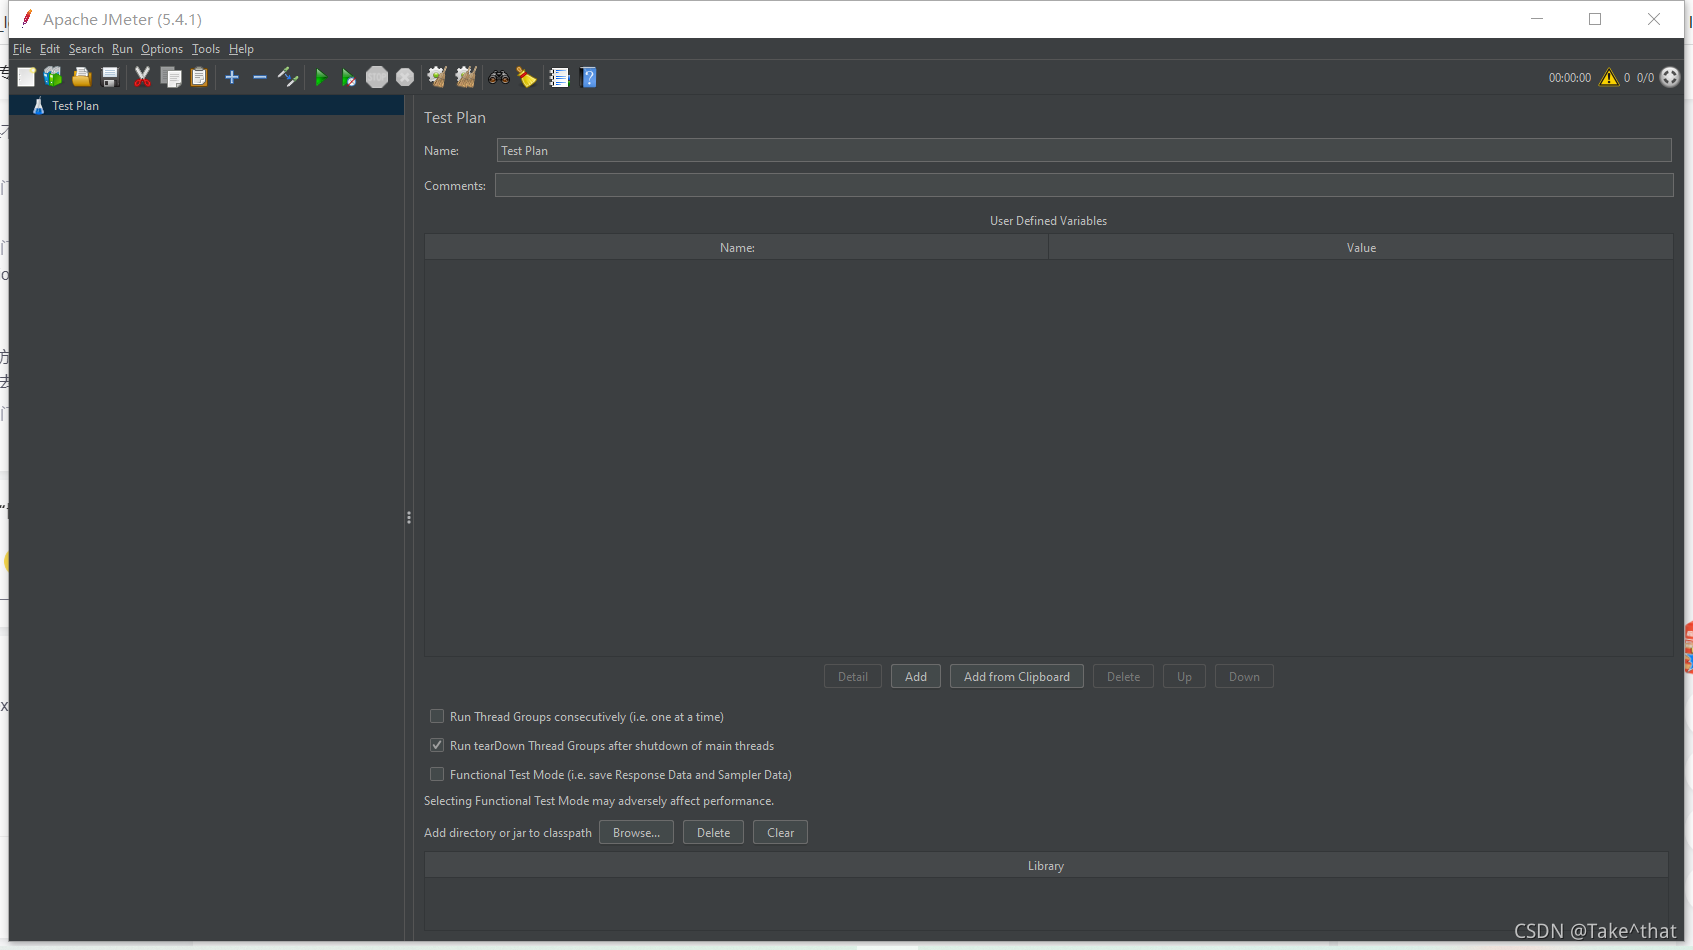Open the Options menu
Screen dimensions: 1693x950
(x=162, y=49)
